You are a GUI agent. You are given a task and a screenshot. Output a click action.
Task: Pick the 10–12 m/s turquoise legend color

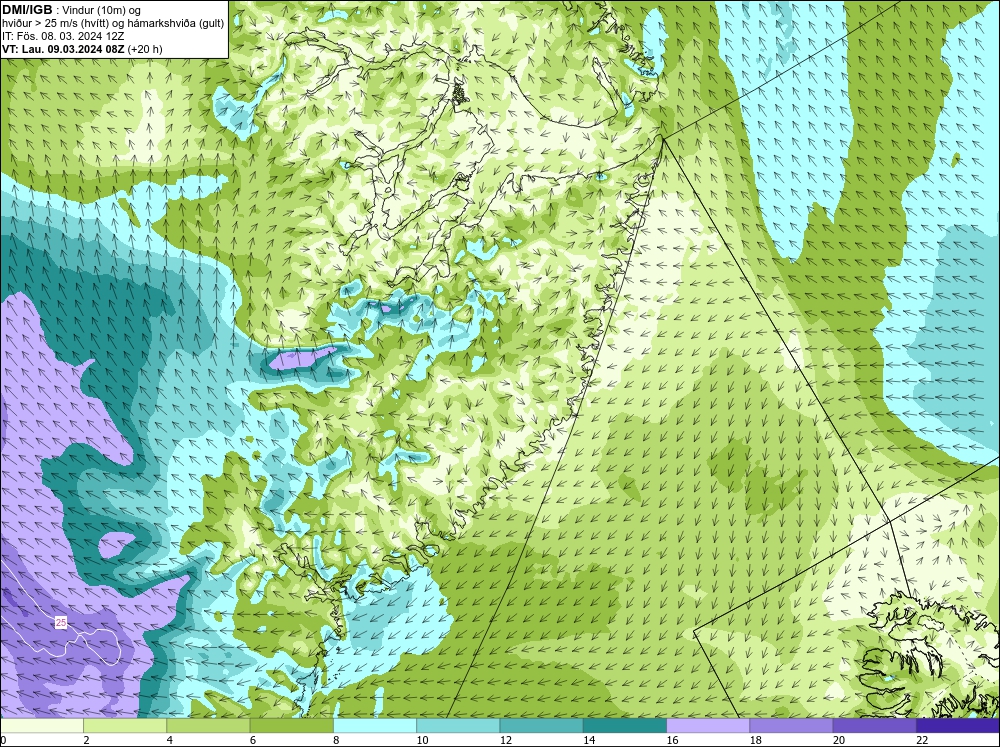458,725
